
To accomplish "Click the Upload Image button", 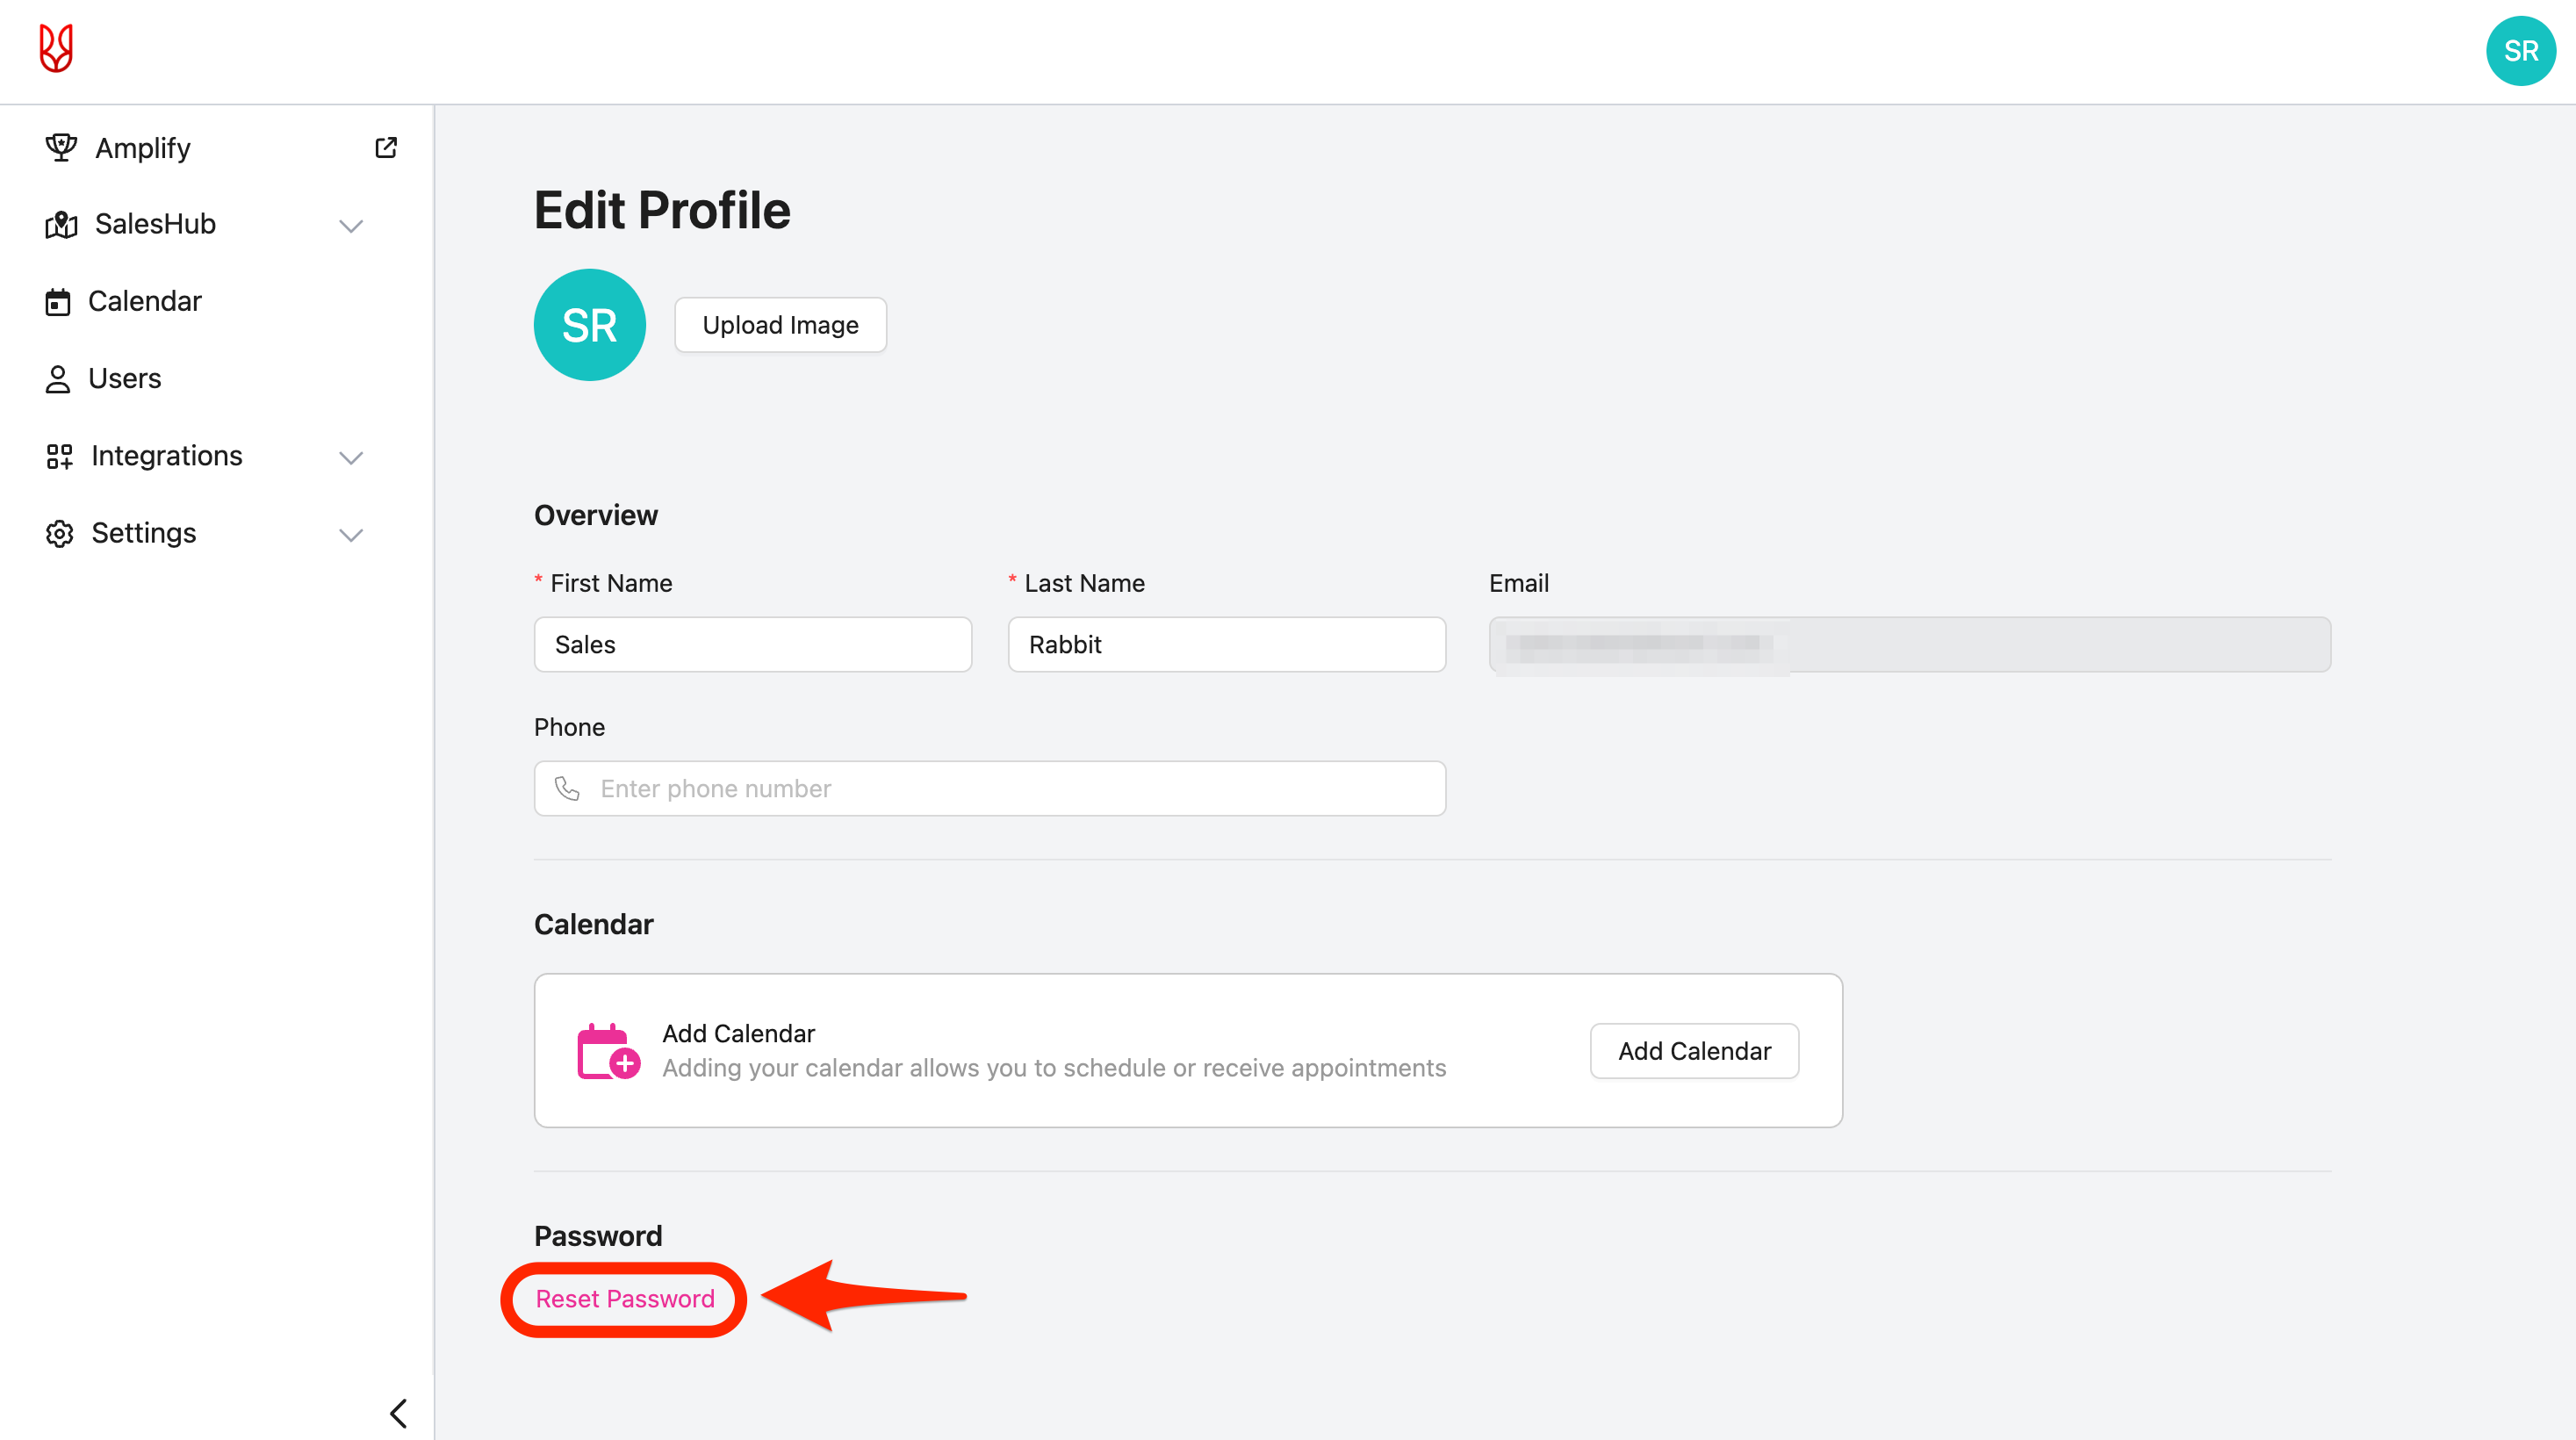I will pos(780,325).
